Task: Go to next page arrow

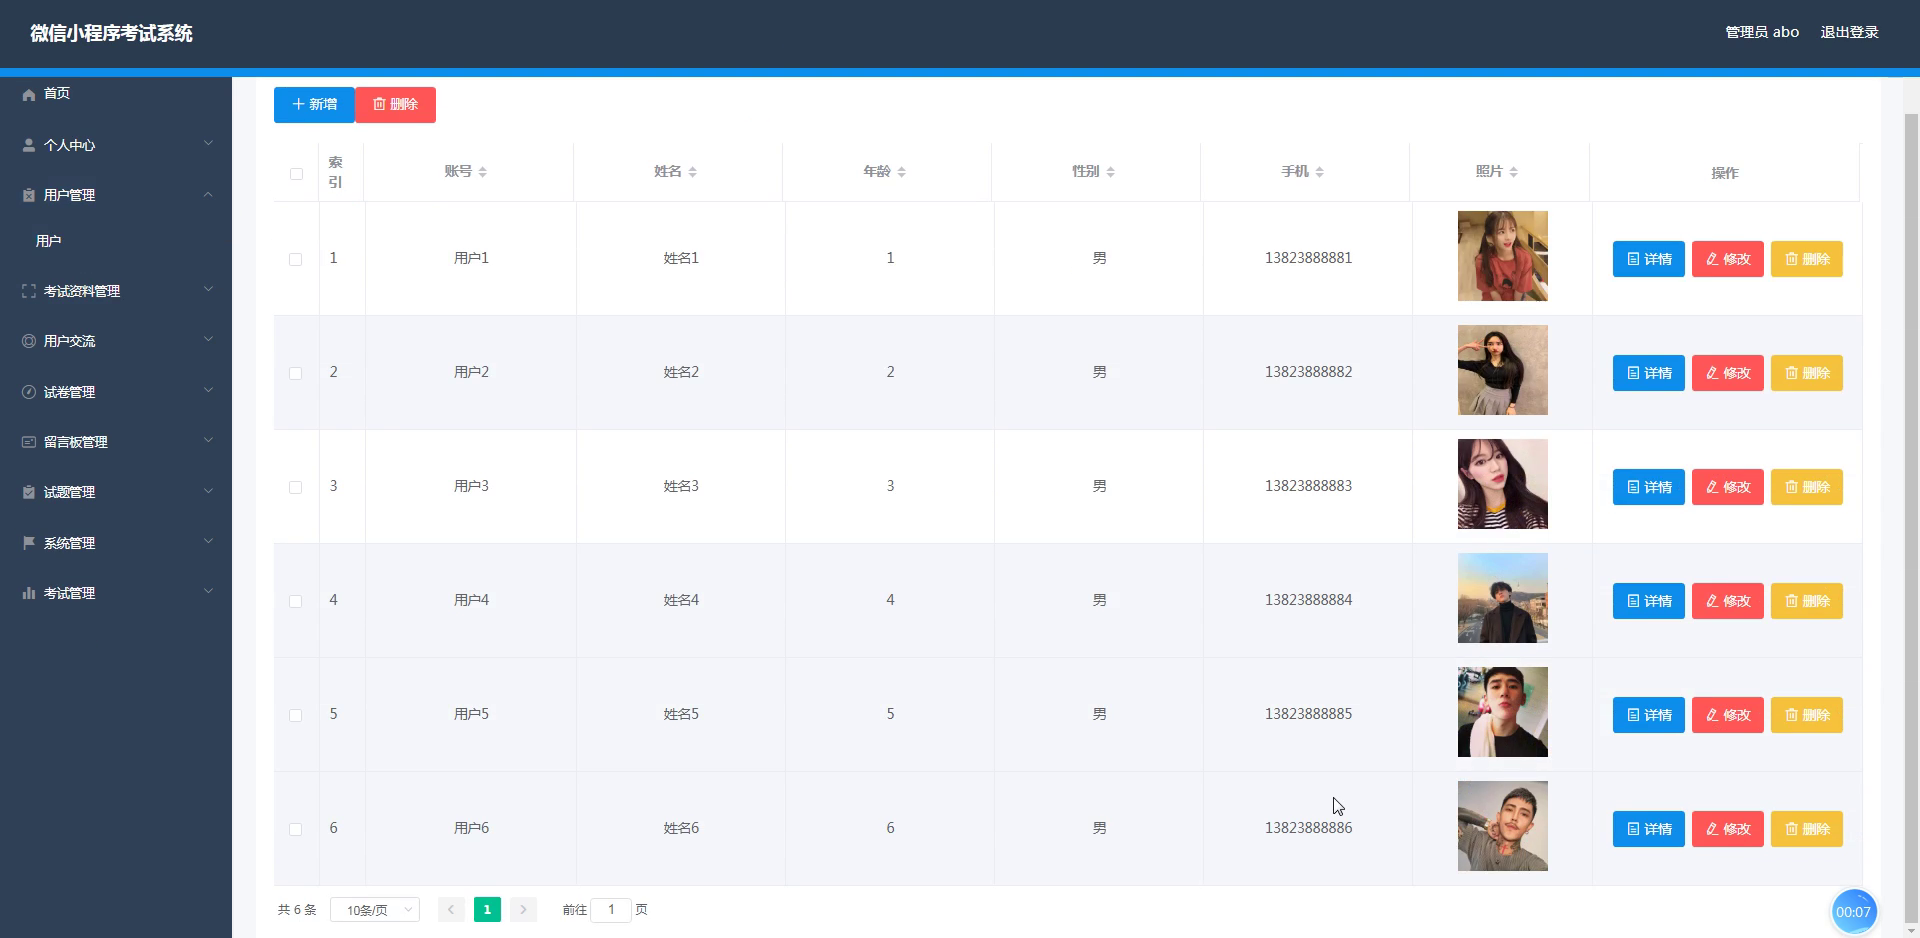Action: pos(523,909)
